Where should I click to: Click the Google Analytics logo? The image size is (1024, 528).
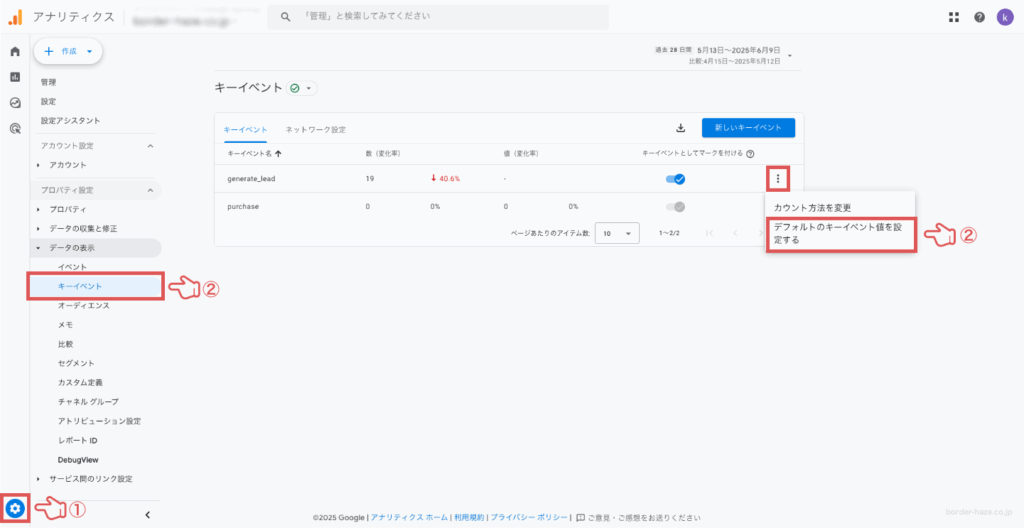click(x=15, y=17)
